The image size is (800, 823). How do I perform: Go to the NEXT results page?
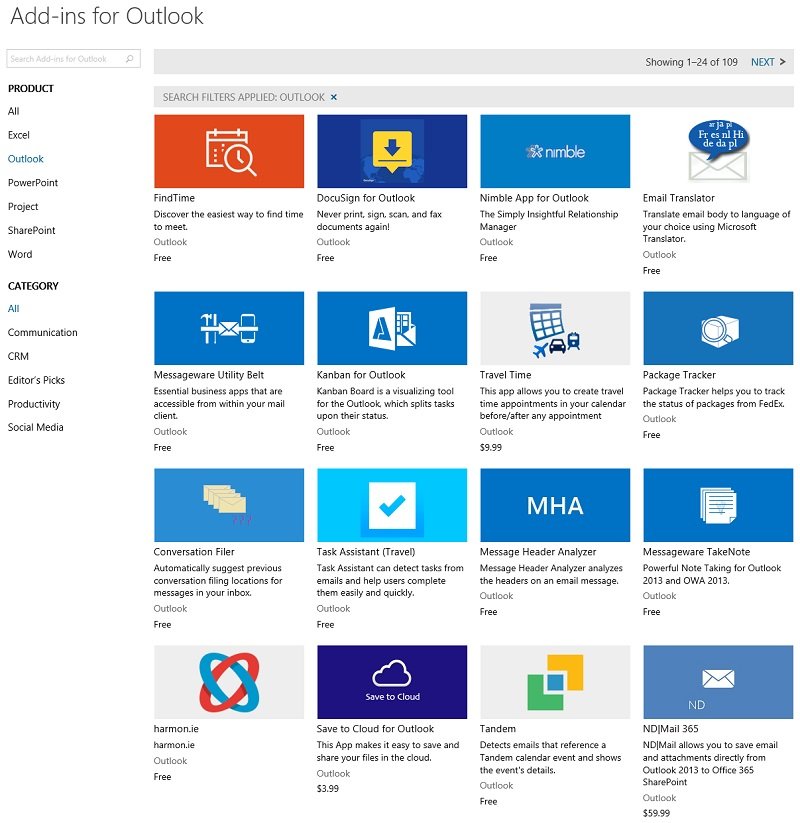(x=762, y=62)
